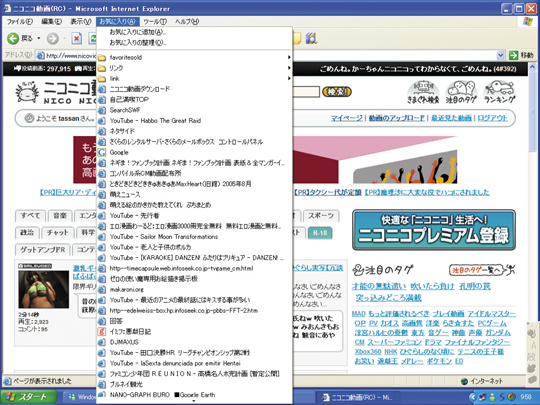Click the Windows スタート button
The height and width of the screenshot is (405, 540).
point(29,397)
